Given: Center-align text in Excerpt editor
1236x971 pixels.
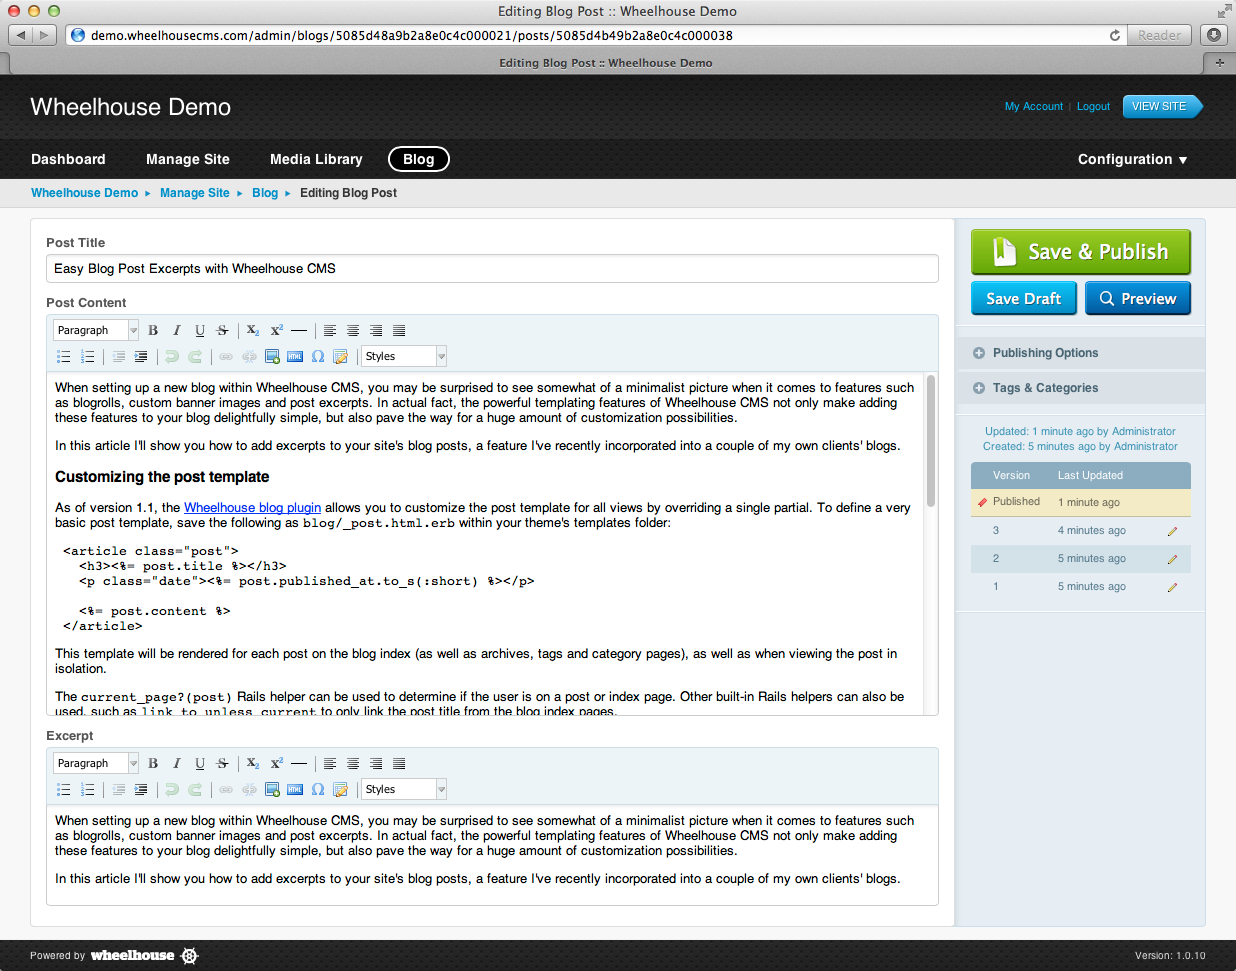Looking at the screenshot, I should pyautogui.click(x=353, y=763).
